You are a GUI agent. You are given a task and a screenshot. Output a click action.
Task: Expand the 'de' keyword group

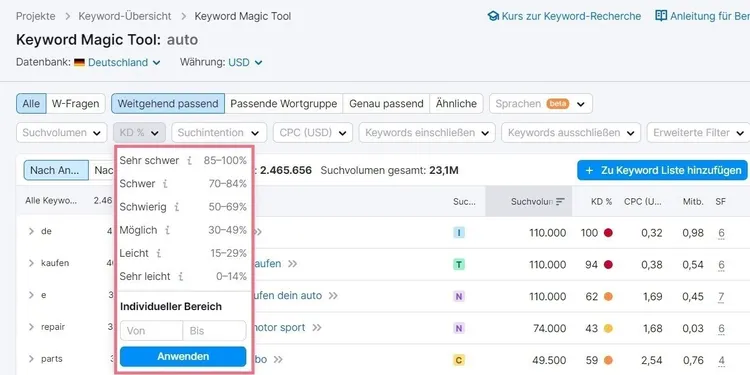(31, 232)
